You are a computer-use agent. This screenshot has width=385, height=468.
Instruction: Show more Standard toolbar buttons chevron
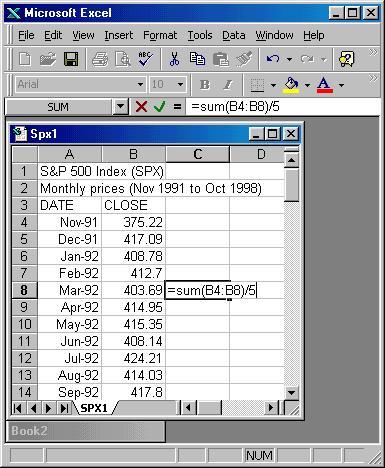pos(373,52)
